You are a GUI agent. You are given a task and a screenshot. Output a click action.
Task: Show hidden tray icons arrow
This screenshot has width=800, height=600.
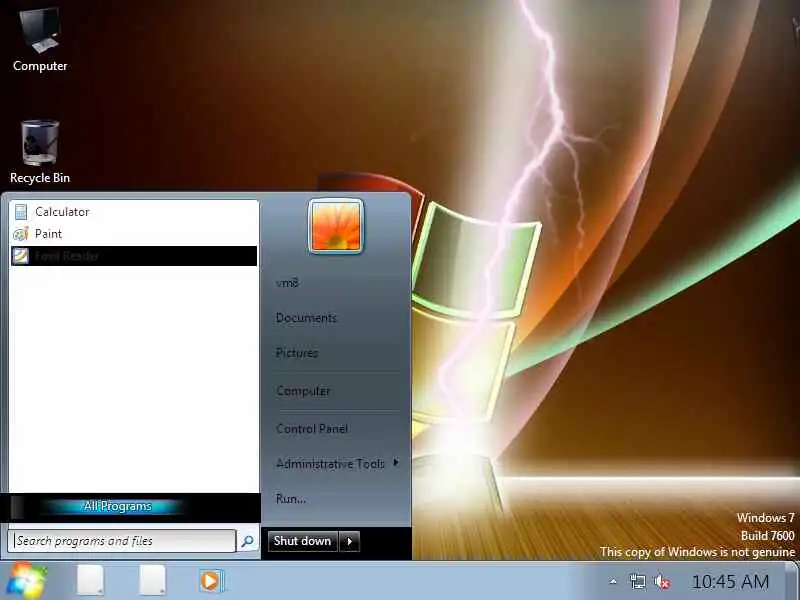click(613, 581)
